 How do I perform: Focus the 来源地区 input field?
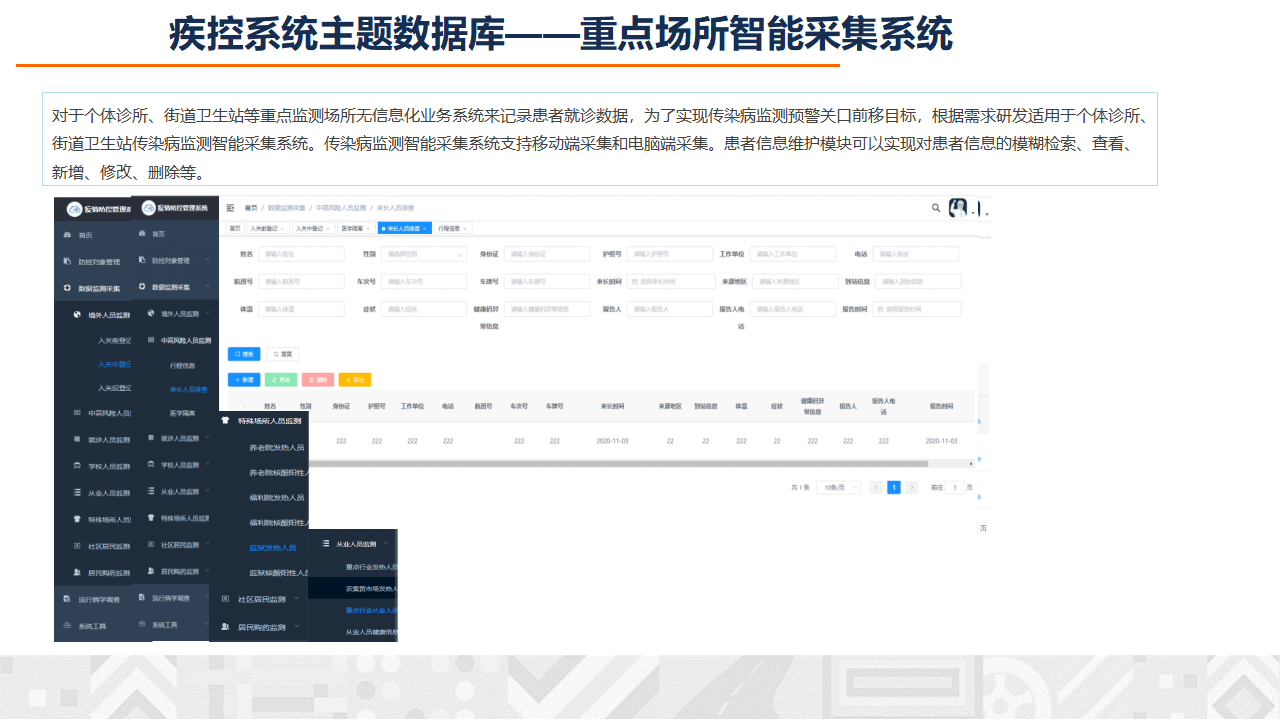point(794,282)
